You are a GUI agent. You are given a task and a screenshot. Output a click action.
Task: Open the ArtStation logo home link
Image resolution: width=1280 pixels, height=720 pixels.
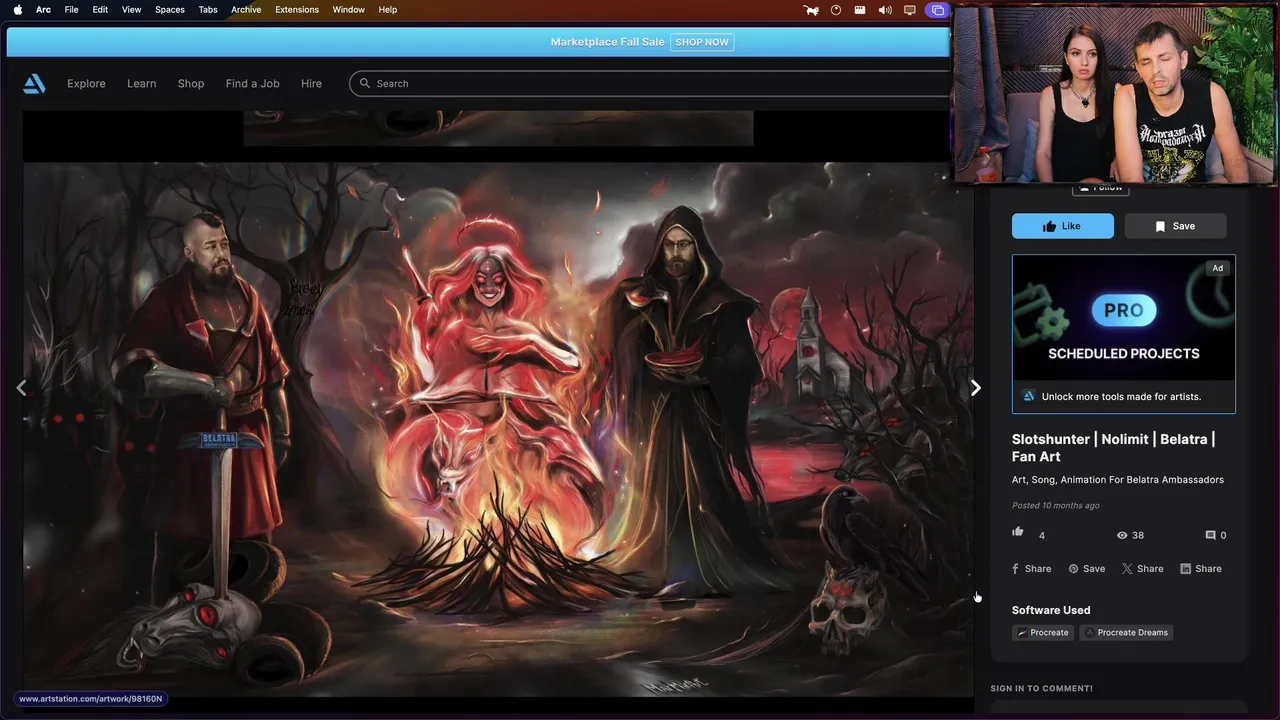point(34,84)
